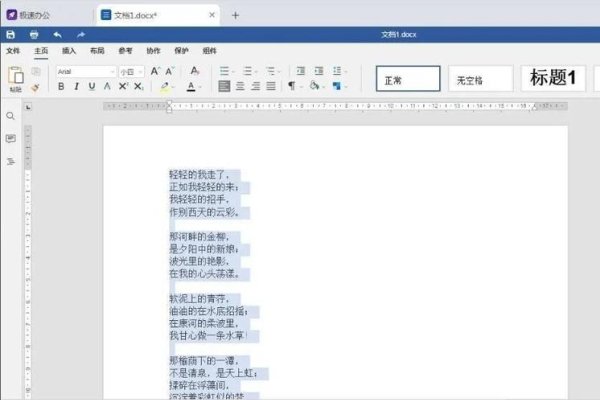Right-align the selected text
600x400 pixels.
255,86
